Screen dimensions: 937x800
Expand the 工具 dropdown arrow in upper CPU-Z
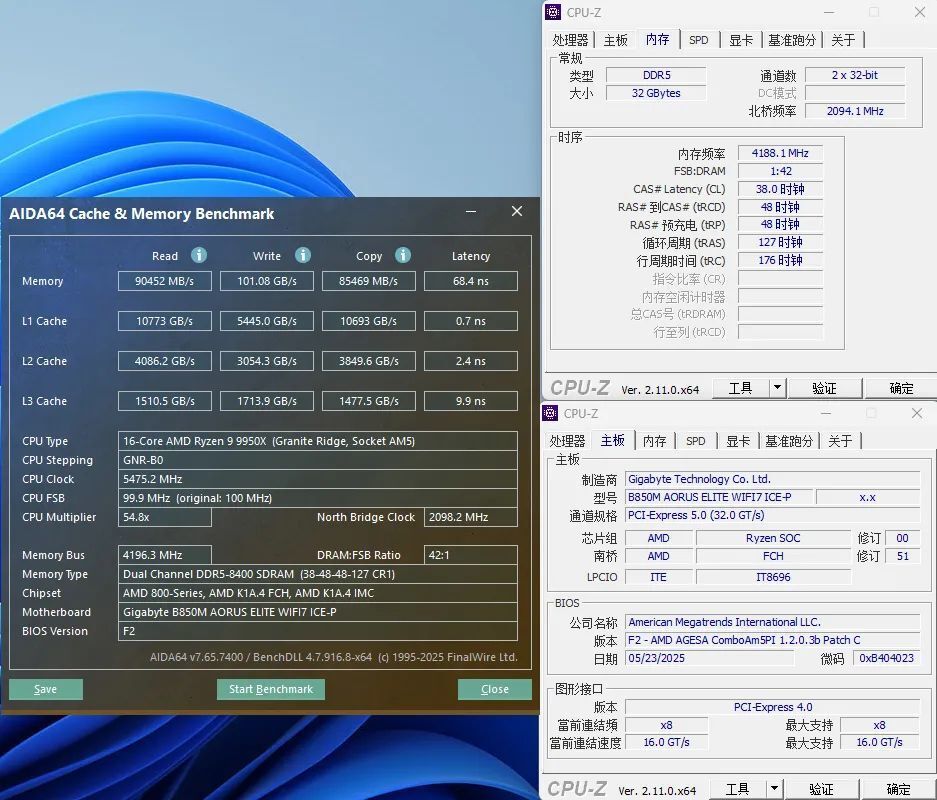777,388
